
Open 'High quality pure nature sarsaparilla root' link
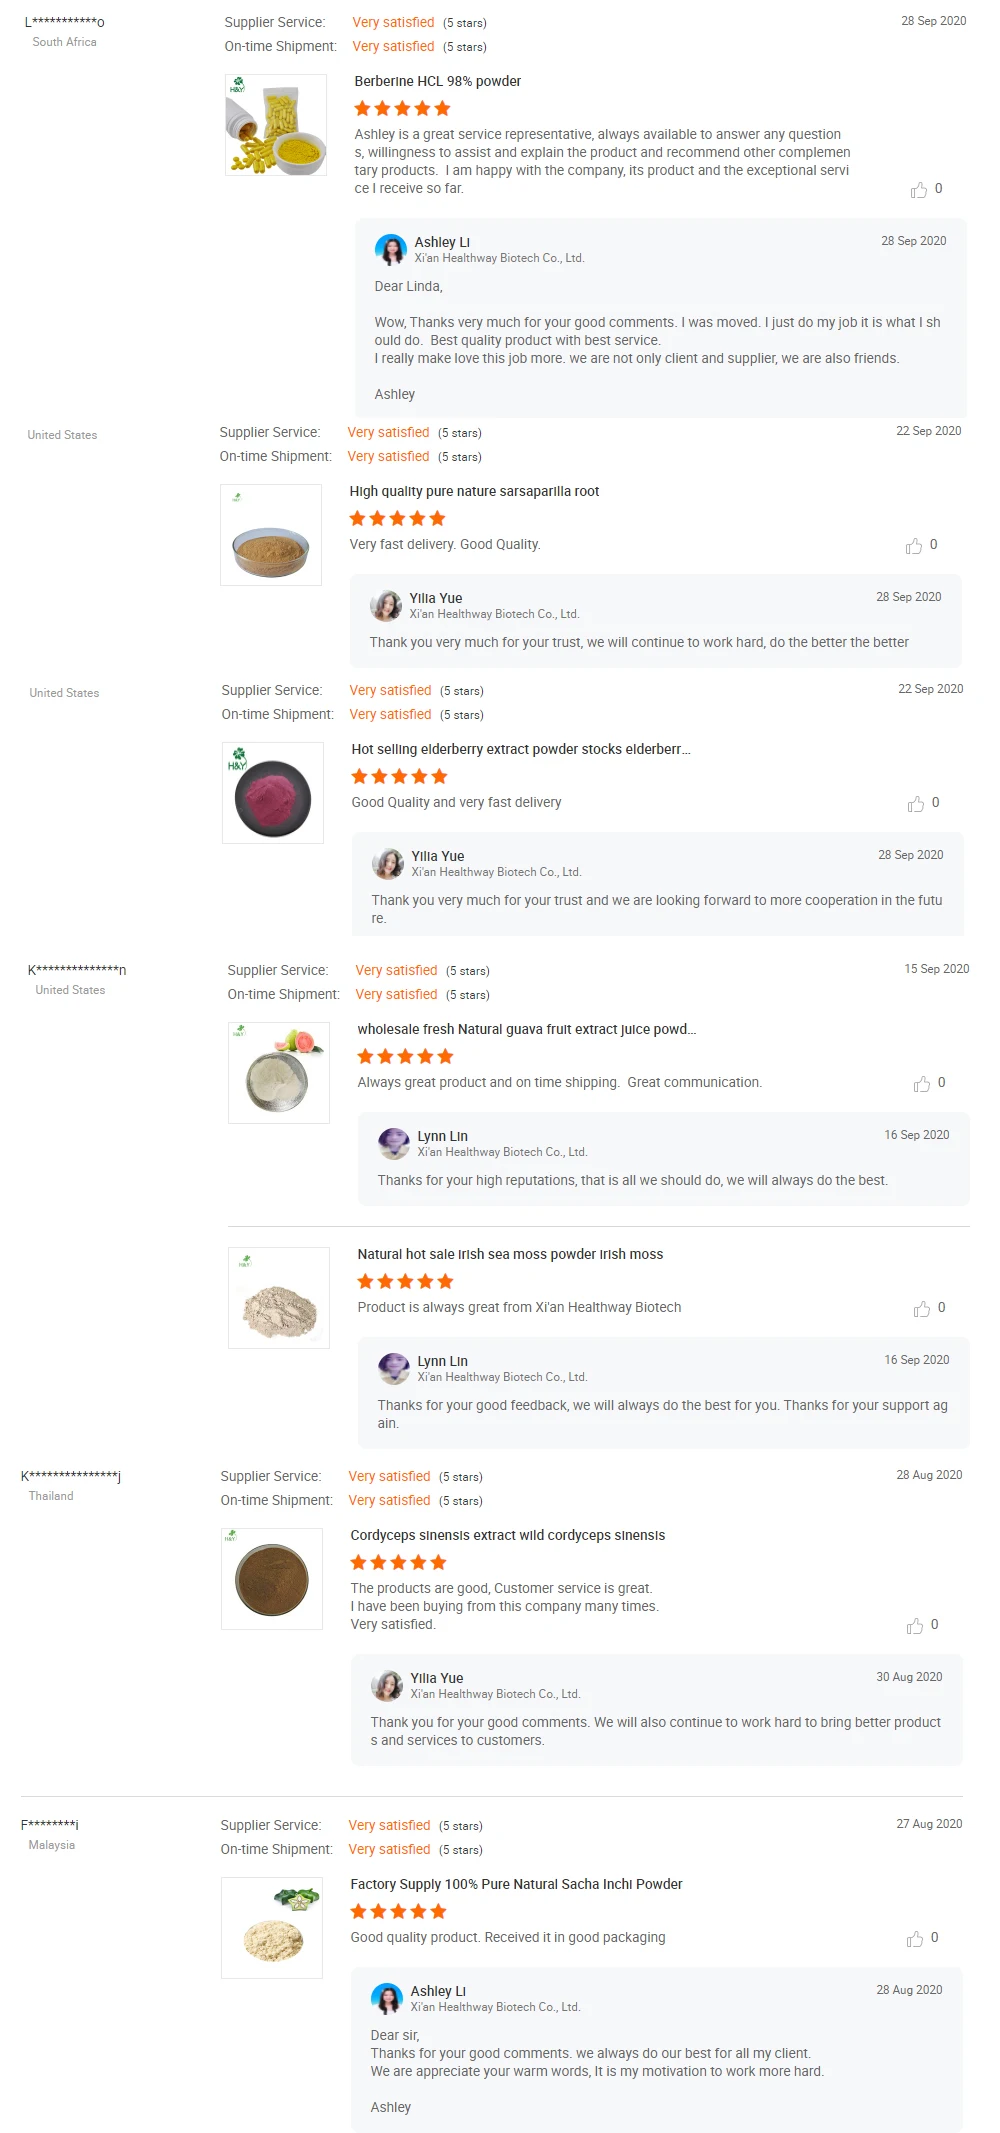pos(474,491)
